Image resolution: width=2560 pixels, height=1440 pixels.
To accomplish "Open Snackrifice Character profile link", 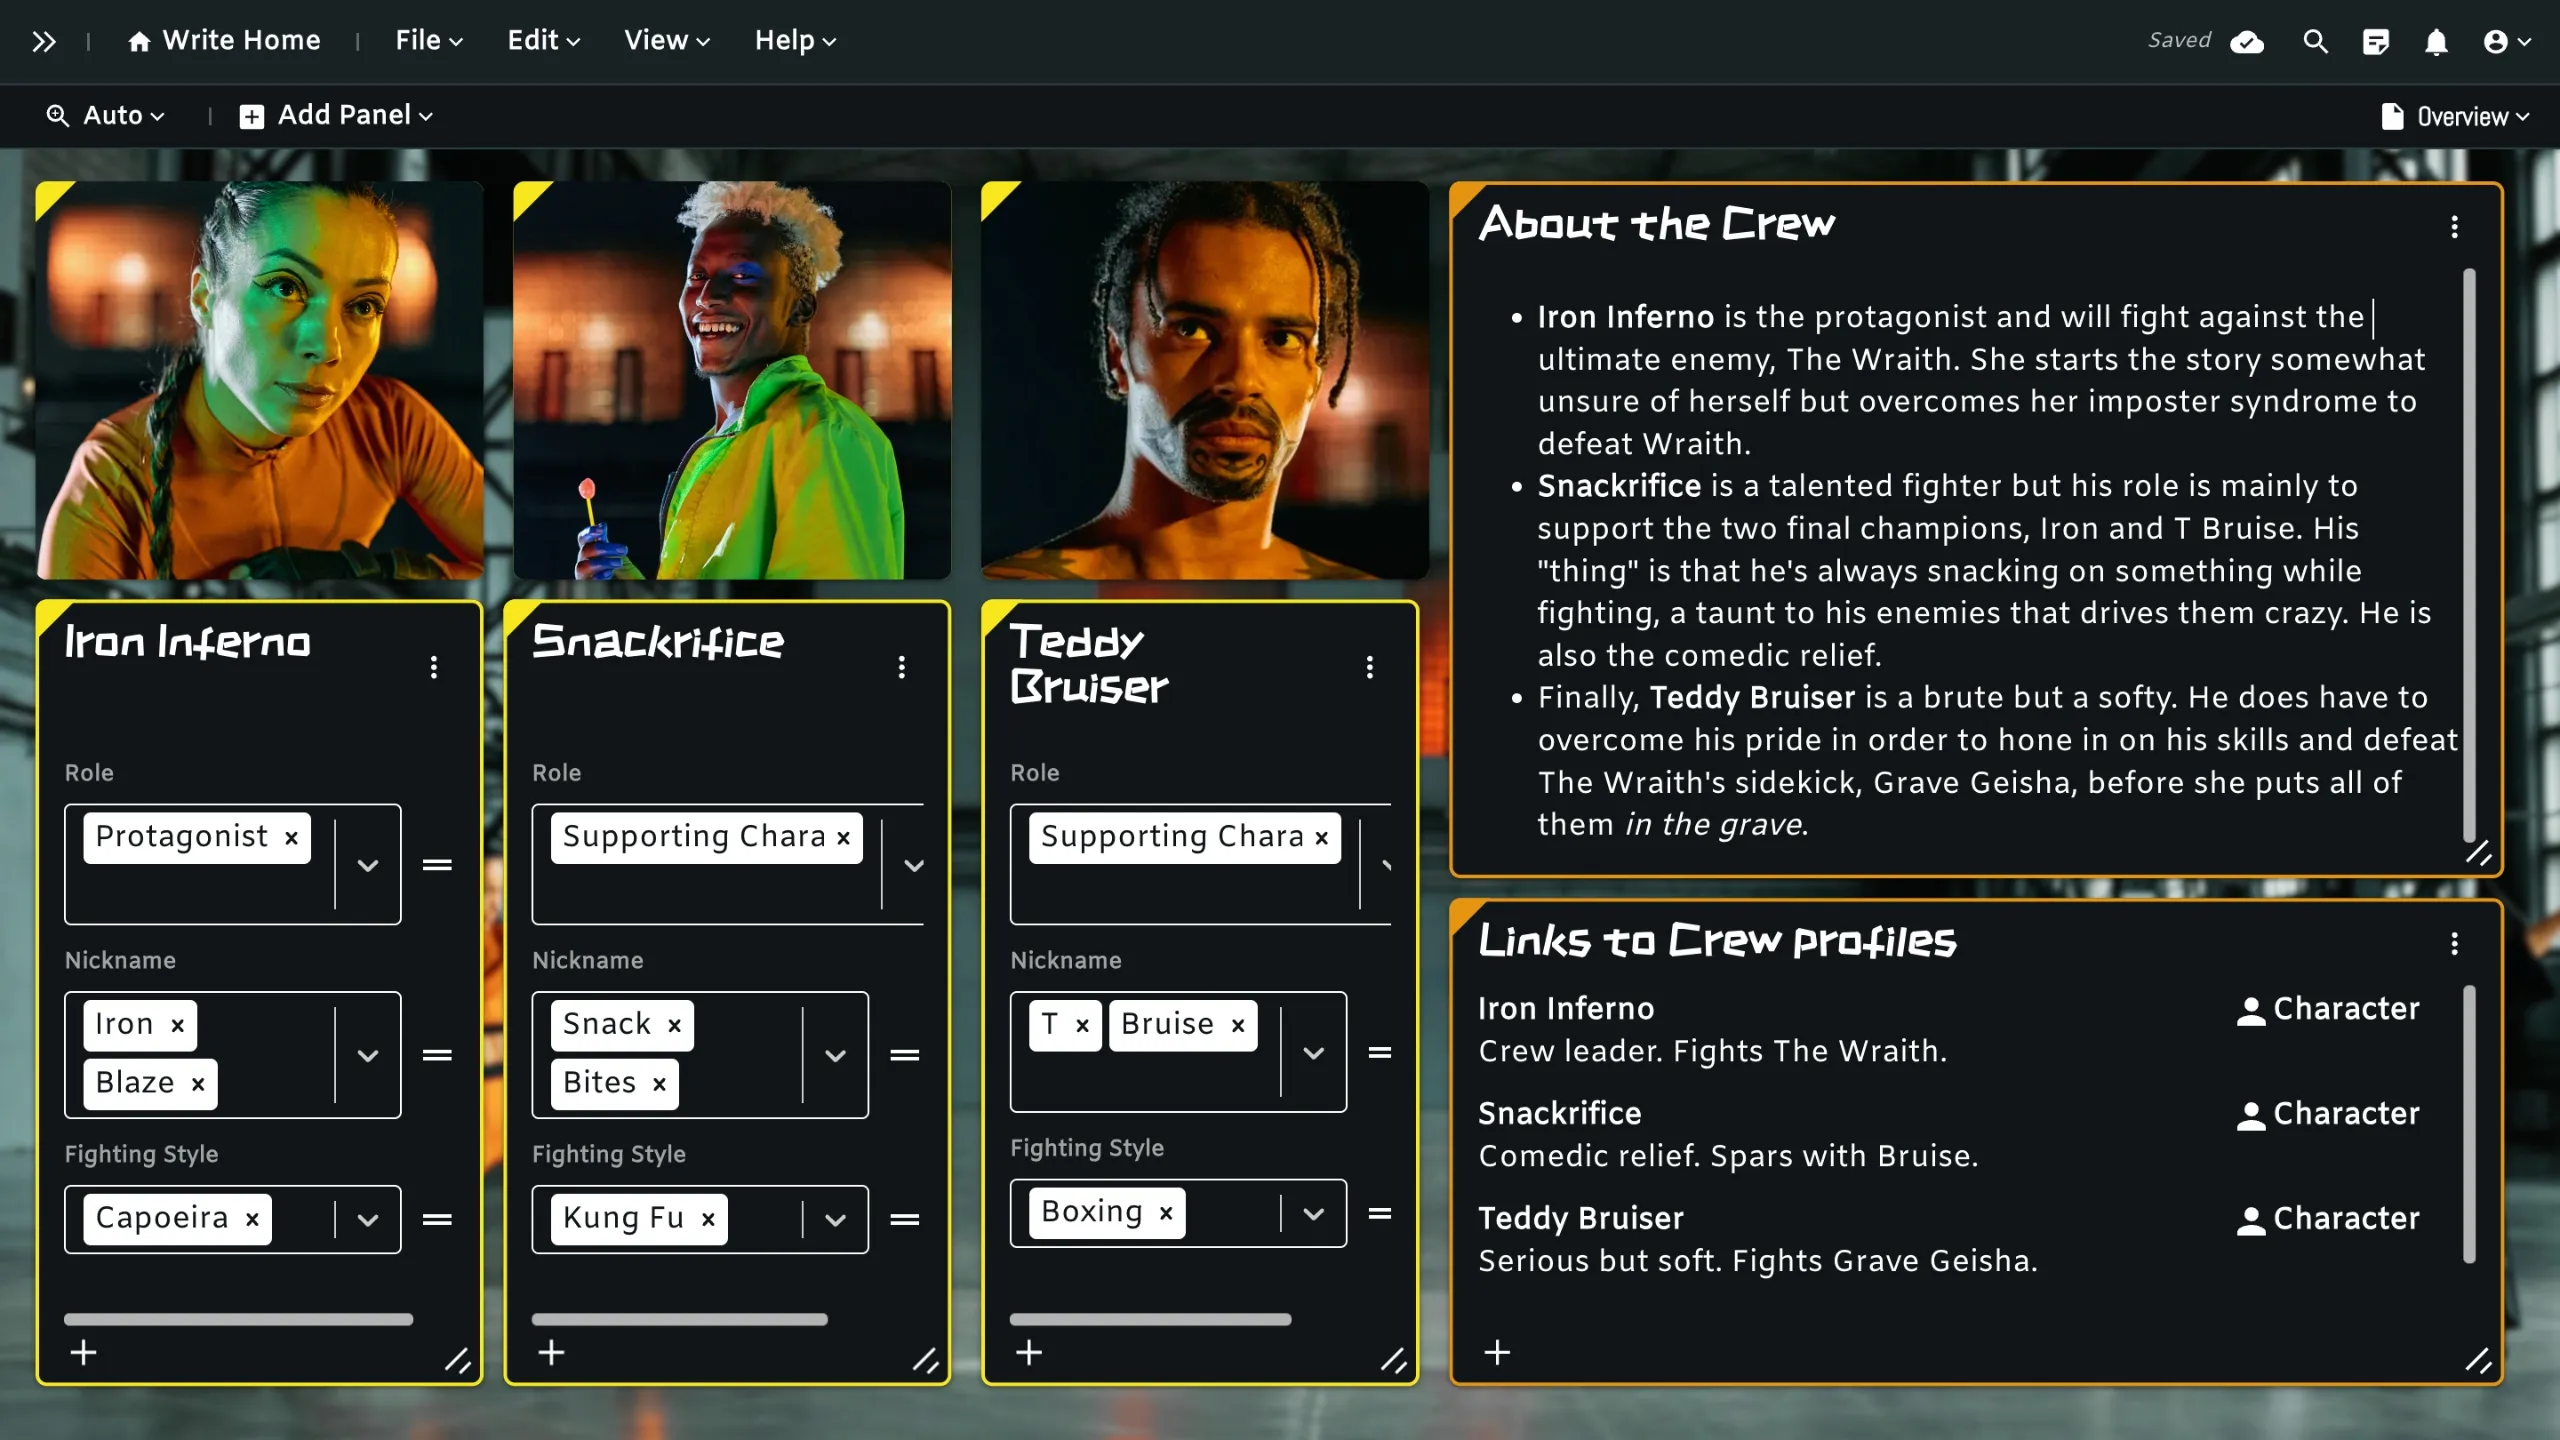I will click(x=2328, y=1114).
